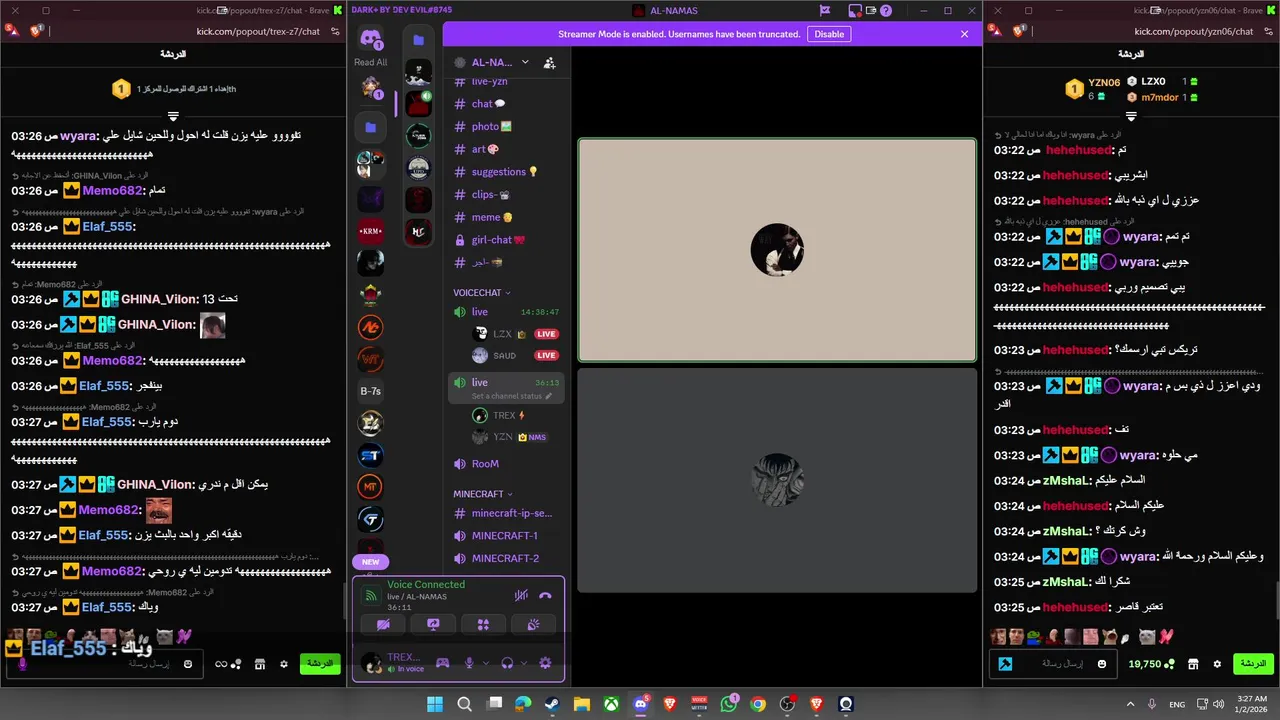Open the KRM server in Discord
1280x720 pixels.
click(371, 231)
